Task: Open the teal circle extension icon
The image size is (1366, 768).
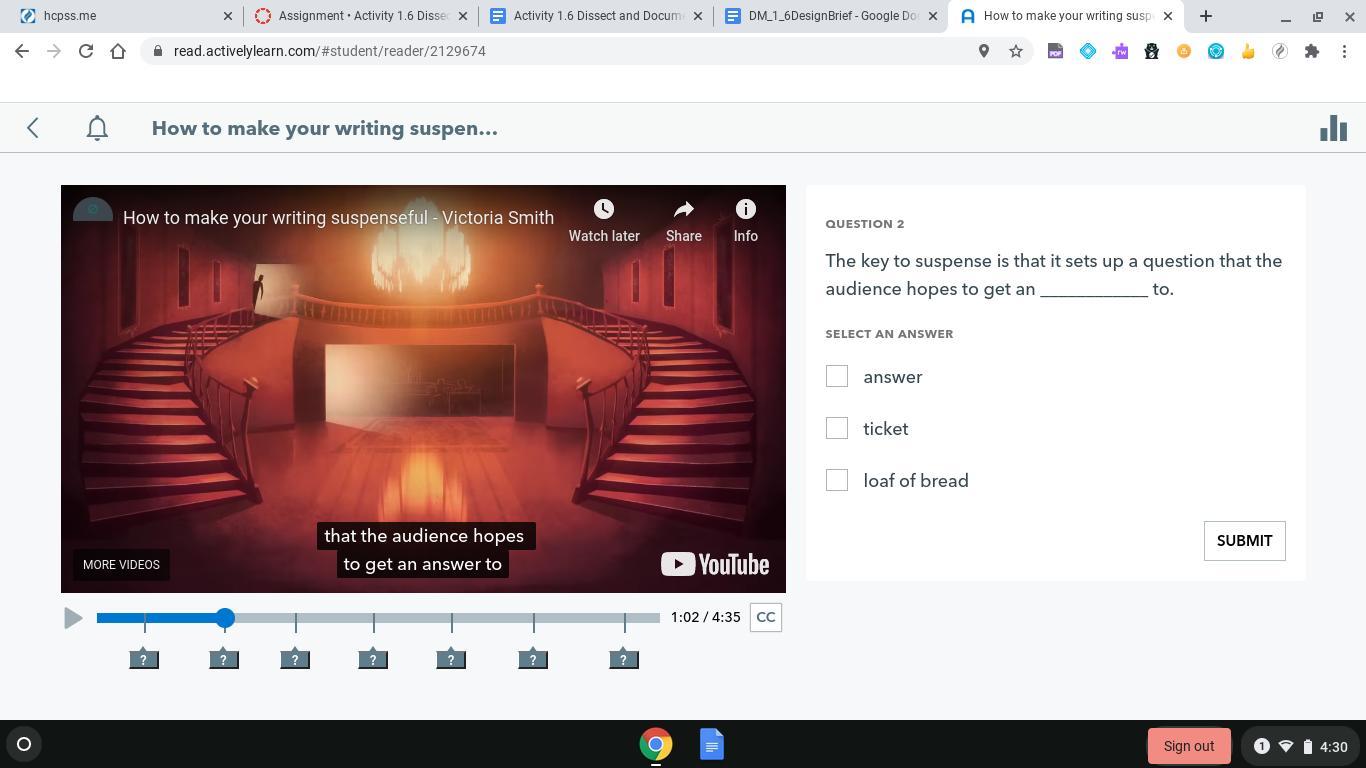Action: [x=1216, y=51]
